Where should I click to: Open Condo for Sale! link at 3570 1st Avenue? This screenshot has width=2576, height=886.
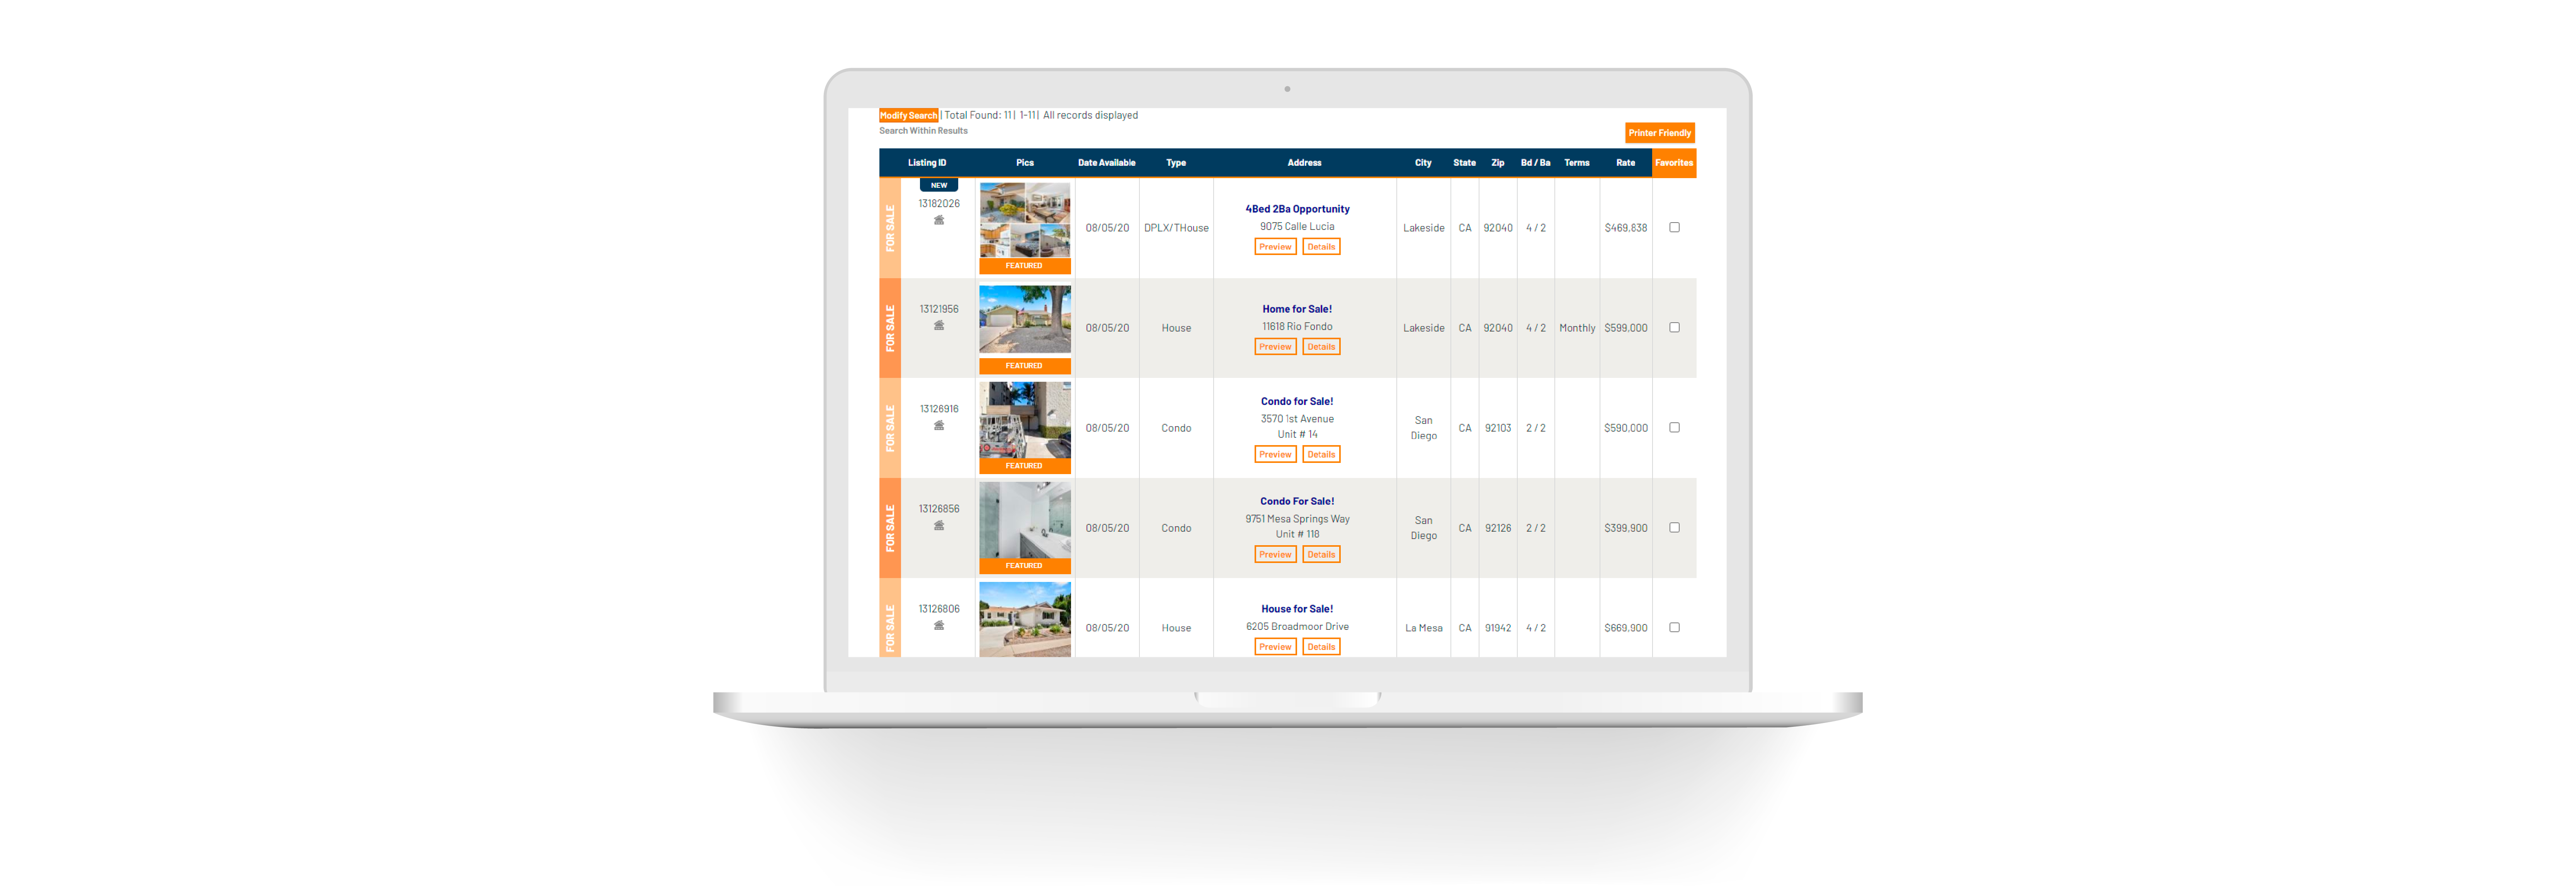point(1297,401)
